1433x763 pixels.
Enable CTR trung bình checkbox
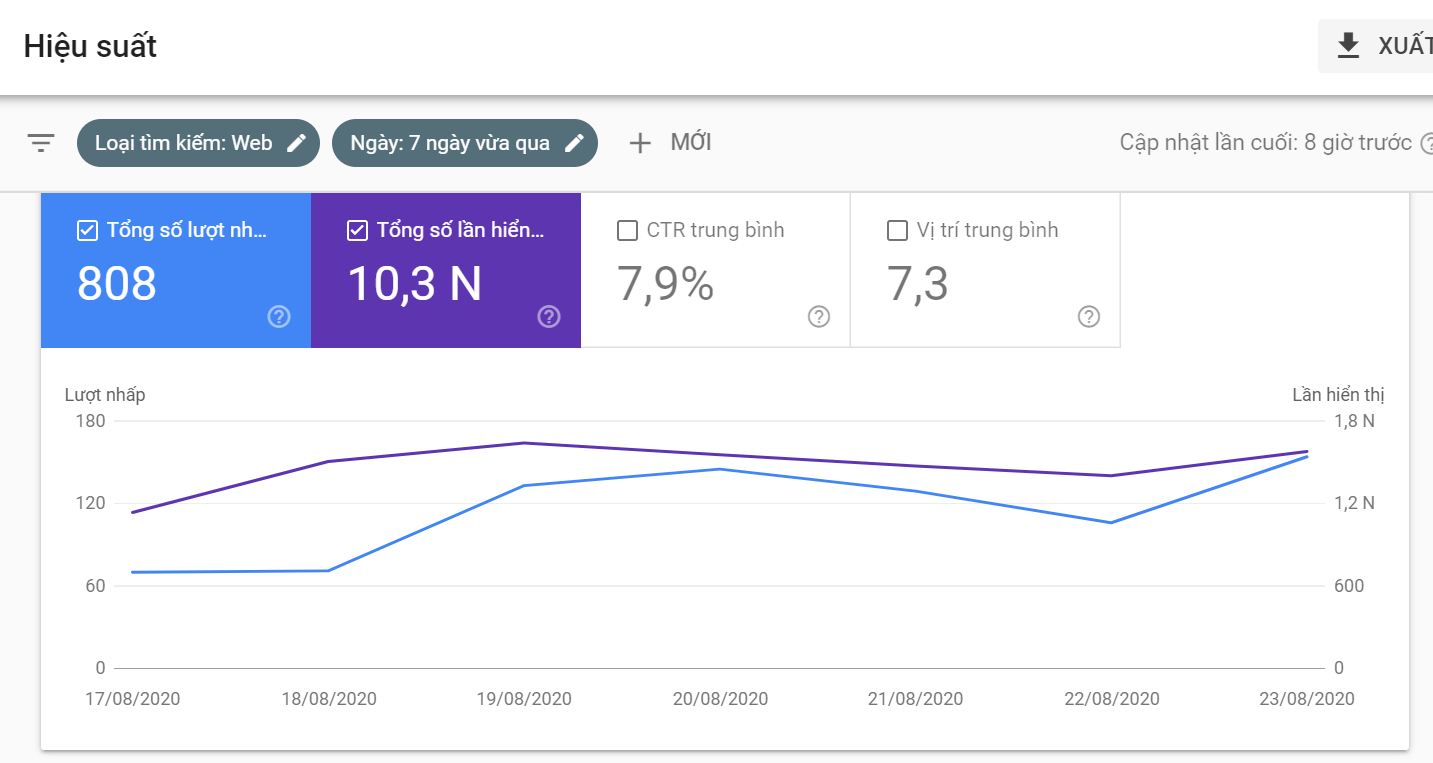tap(627, 231)
